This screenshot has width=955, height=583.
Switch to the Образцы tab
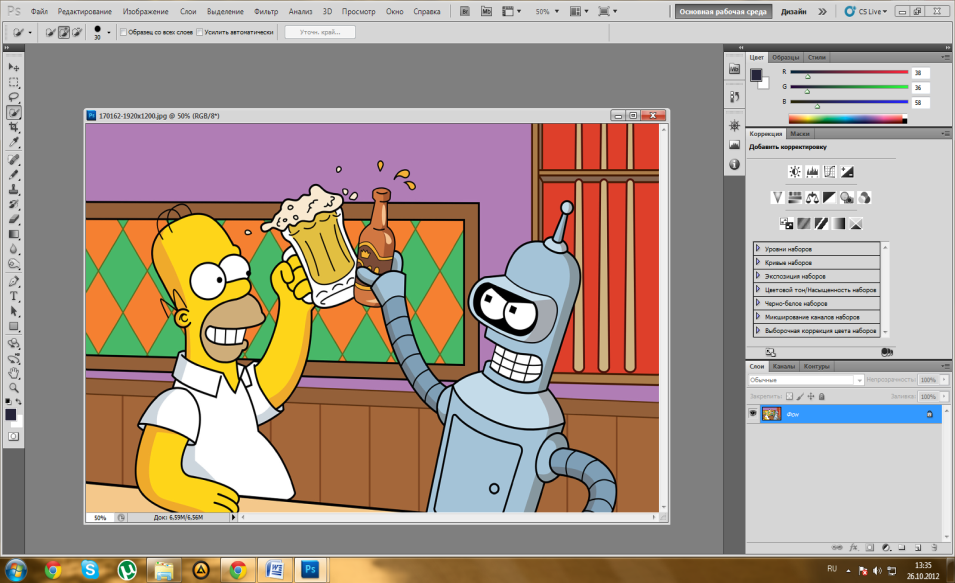(x=785, y=57)
